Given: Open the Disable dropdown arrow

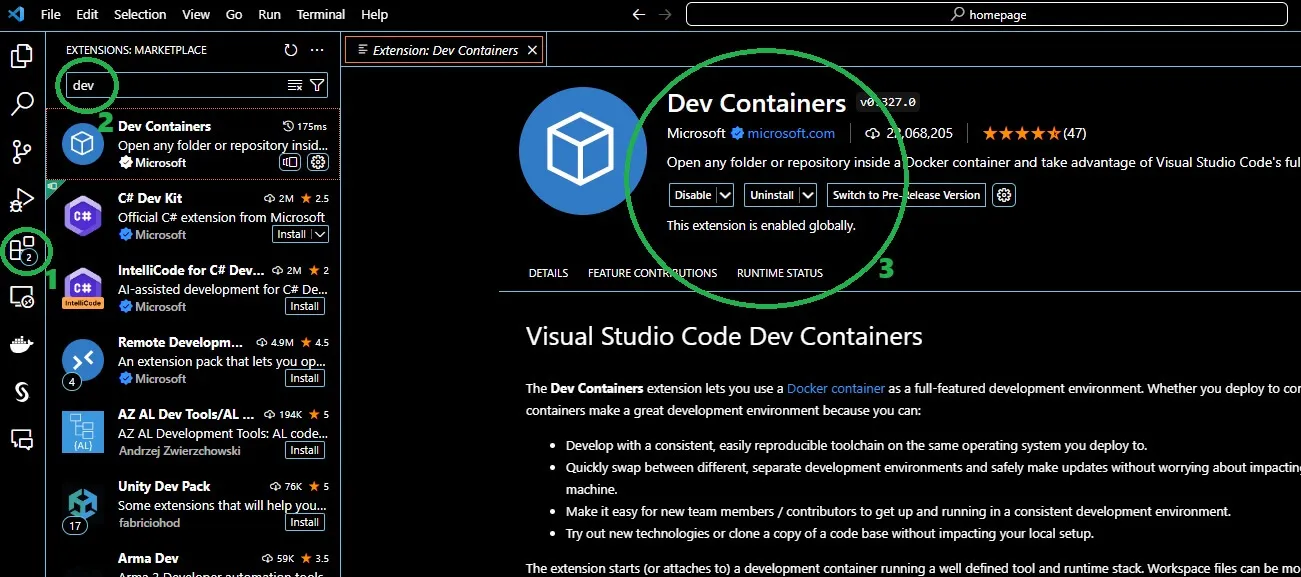Looking at the screenshot, I should [x=724, y=194].
